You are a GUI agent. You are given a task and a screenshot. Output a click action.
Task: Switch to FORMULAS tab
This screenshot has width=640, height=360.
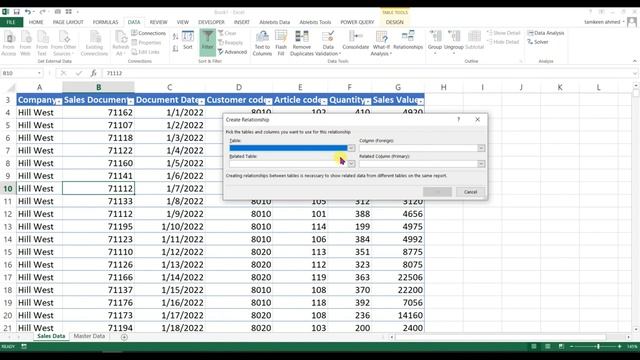pyautogui.click(x=105, y=22)
